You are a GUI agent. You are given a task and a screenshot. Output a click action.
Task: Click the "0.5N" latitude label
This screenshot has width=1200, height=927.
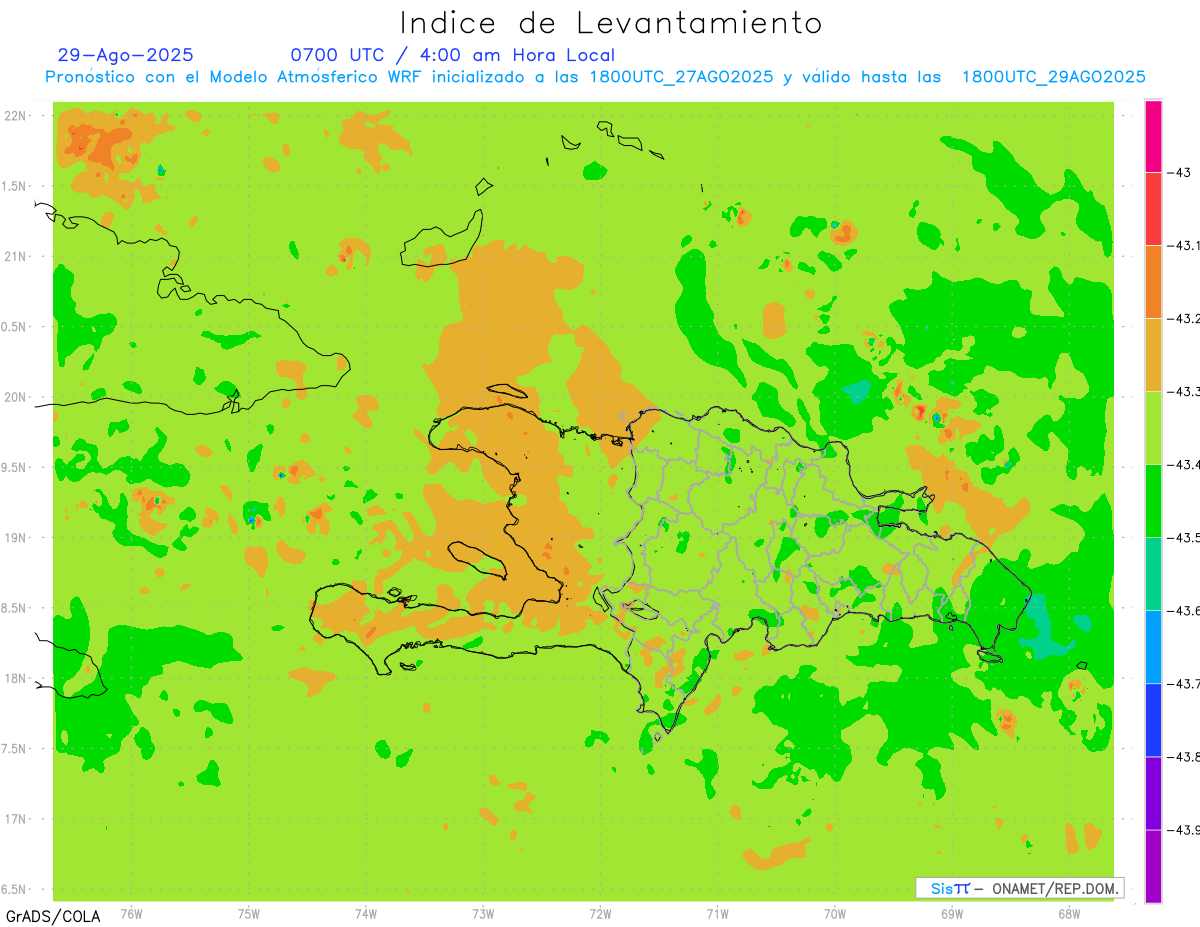pos(14,327)
